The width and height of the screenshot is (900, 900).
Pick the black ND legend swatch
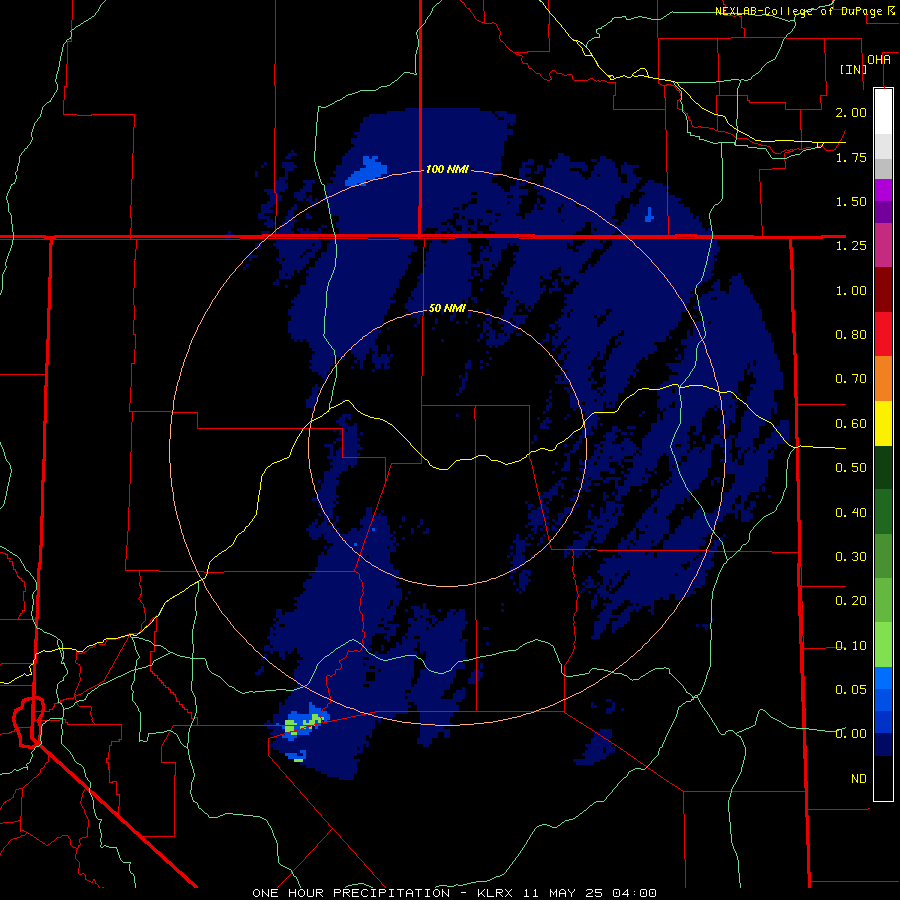[x=883, y=778]
